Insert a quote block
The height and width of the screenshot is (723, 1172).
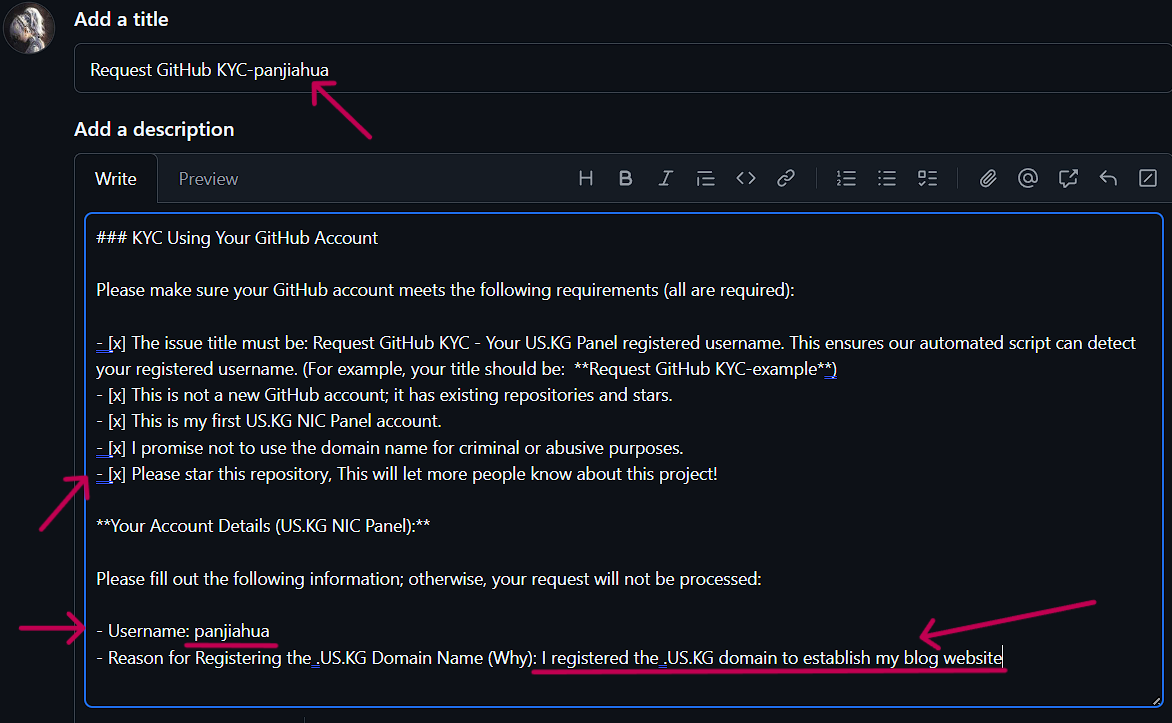pyautogui.click(x=705, y=179)
